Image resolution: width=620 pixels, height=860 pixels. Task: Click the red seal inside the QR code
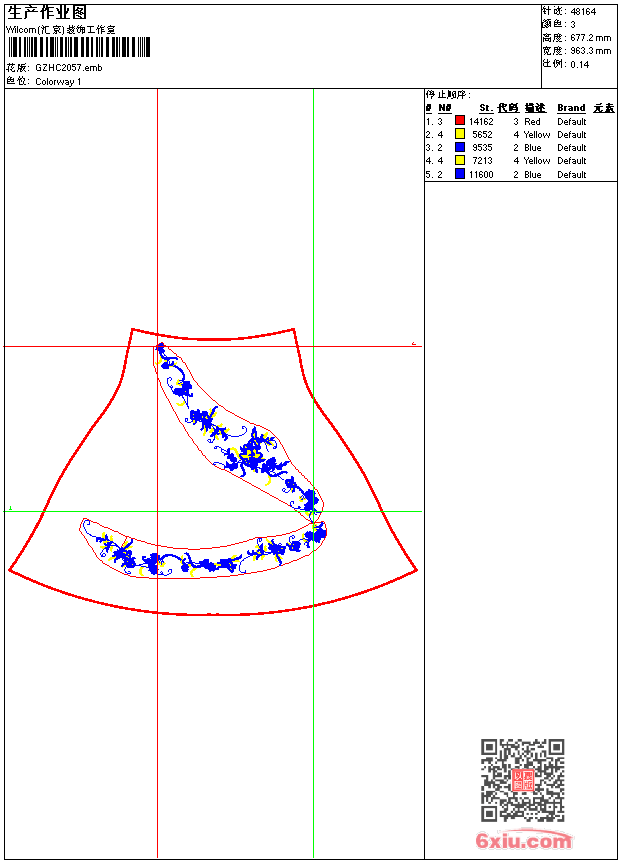(523, 780)
